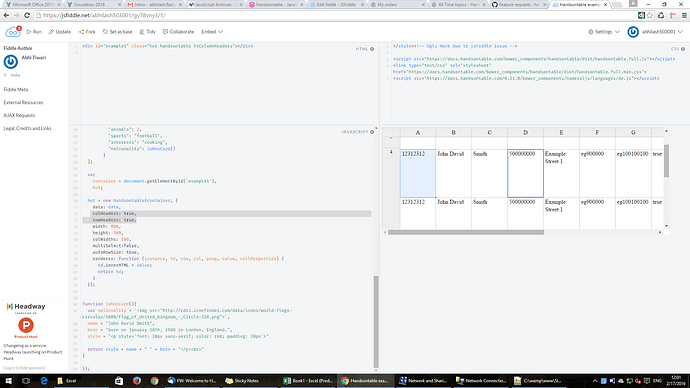Switch to the Feature requests GitHub tab

518,4
